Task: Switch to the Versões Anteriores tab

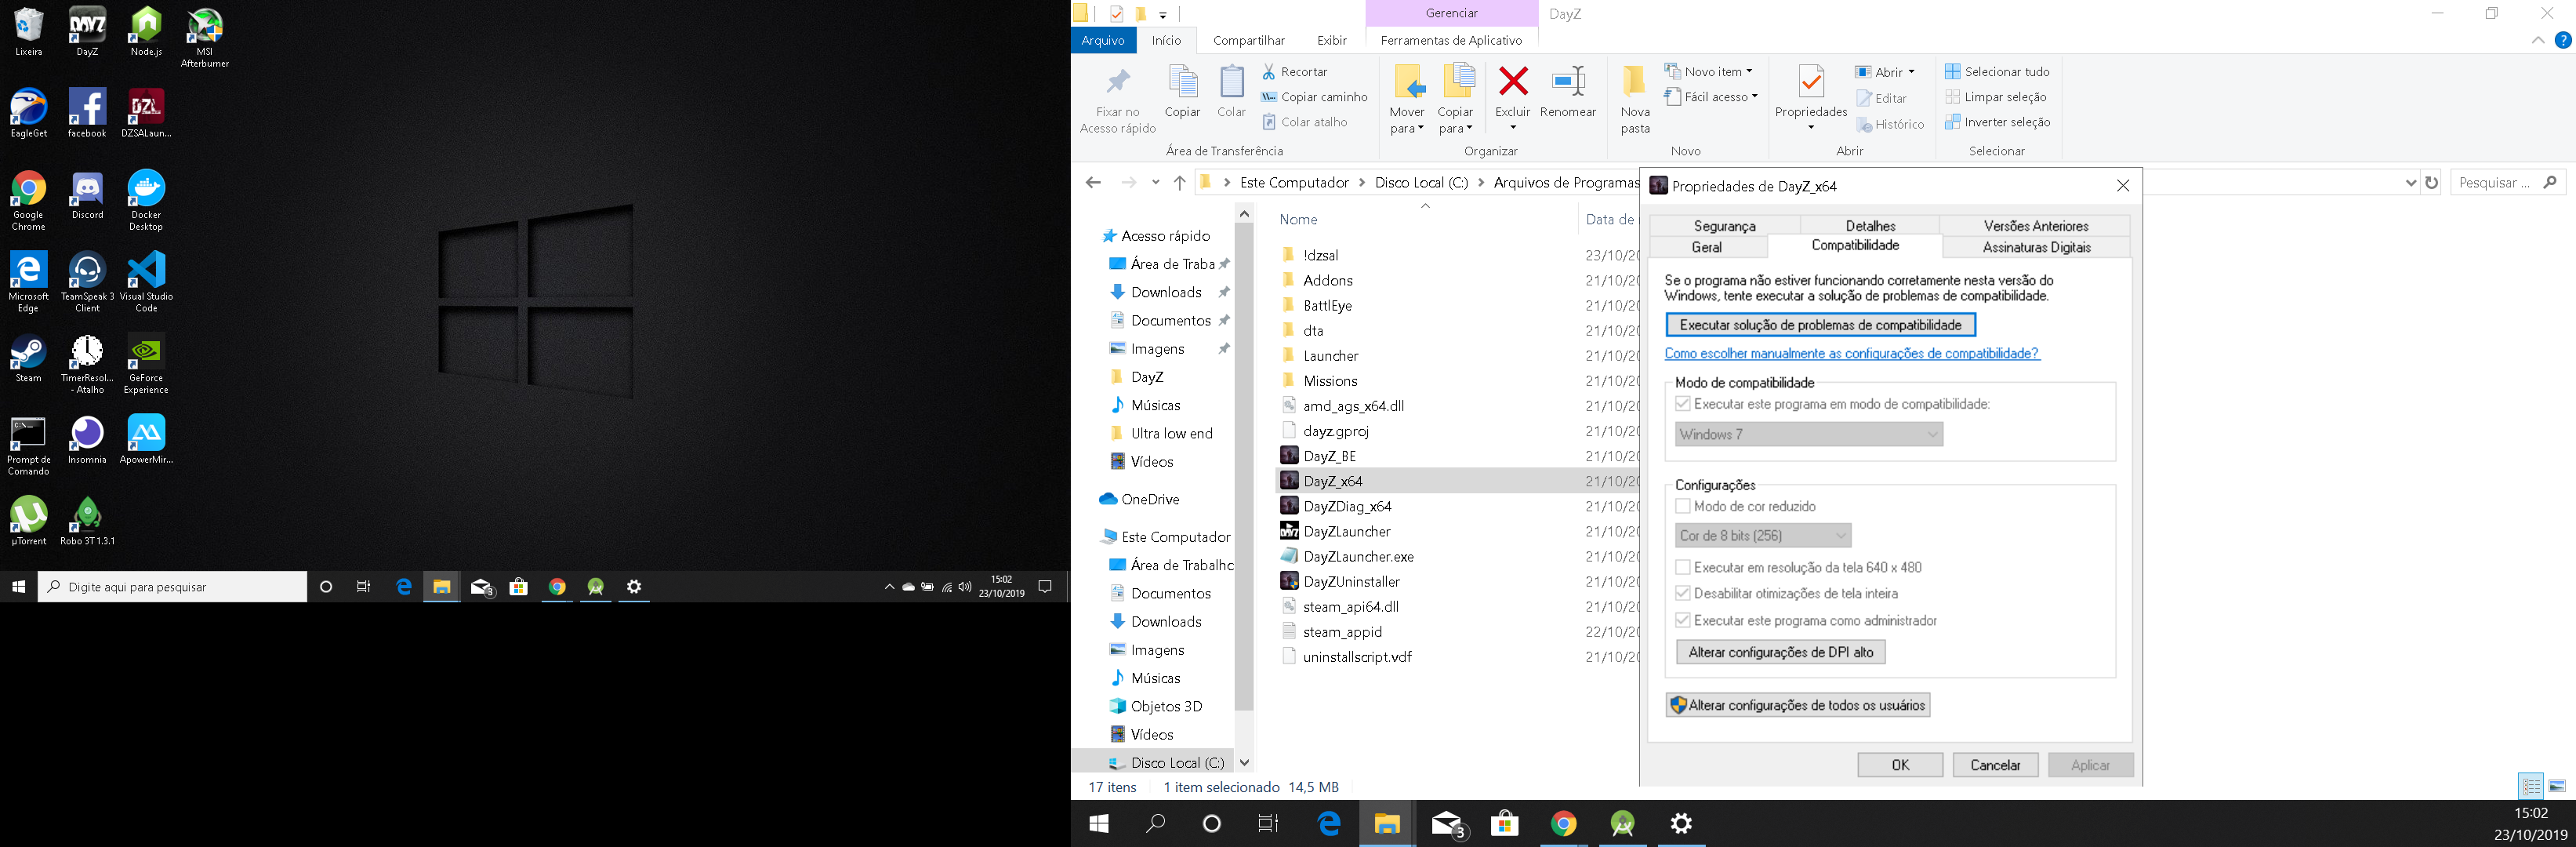Action: tap(2035, 226)
